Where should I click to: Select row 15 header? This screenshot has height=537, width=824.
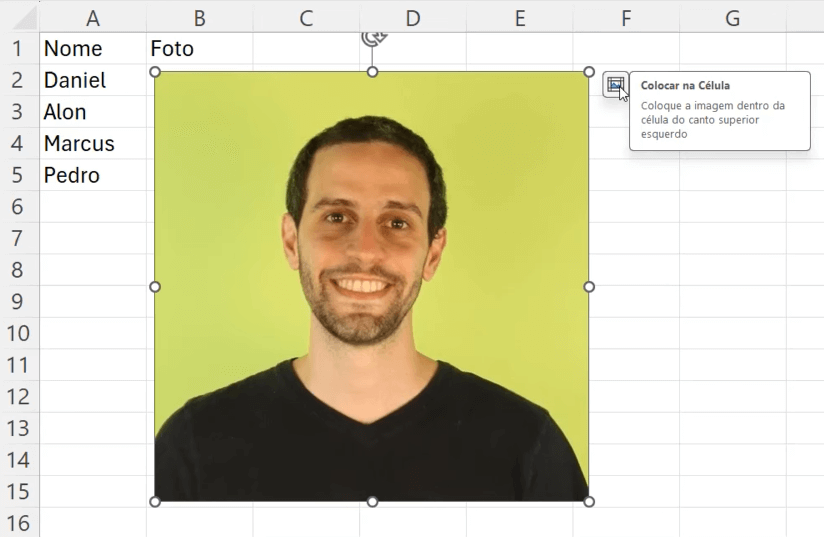tap(19, 491)
